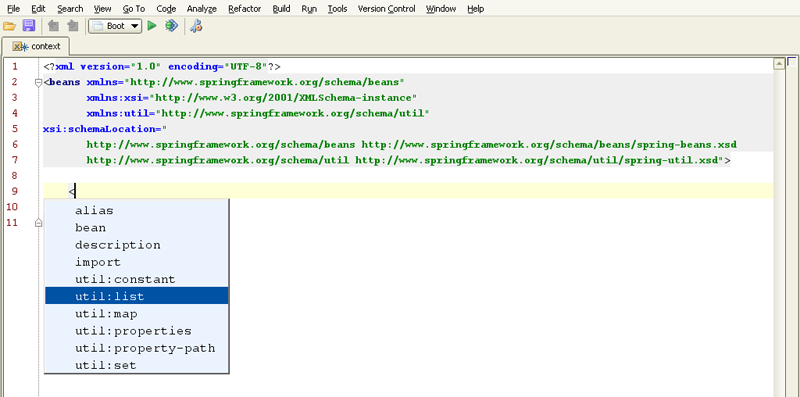Toggle the fold marker beside line 11
This screenshot has height=397, width=800.
[38, 223]
